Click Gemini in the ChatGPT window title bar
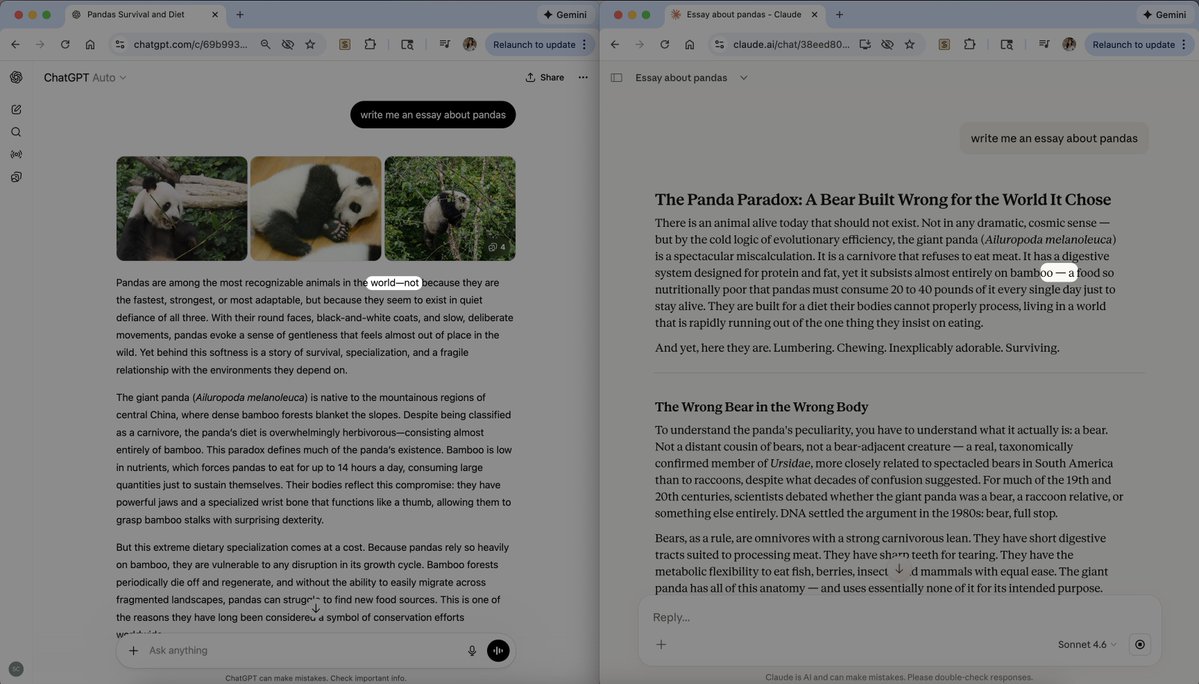The height and width of the screenshot is (684, 1199). tap(565, 15)
